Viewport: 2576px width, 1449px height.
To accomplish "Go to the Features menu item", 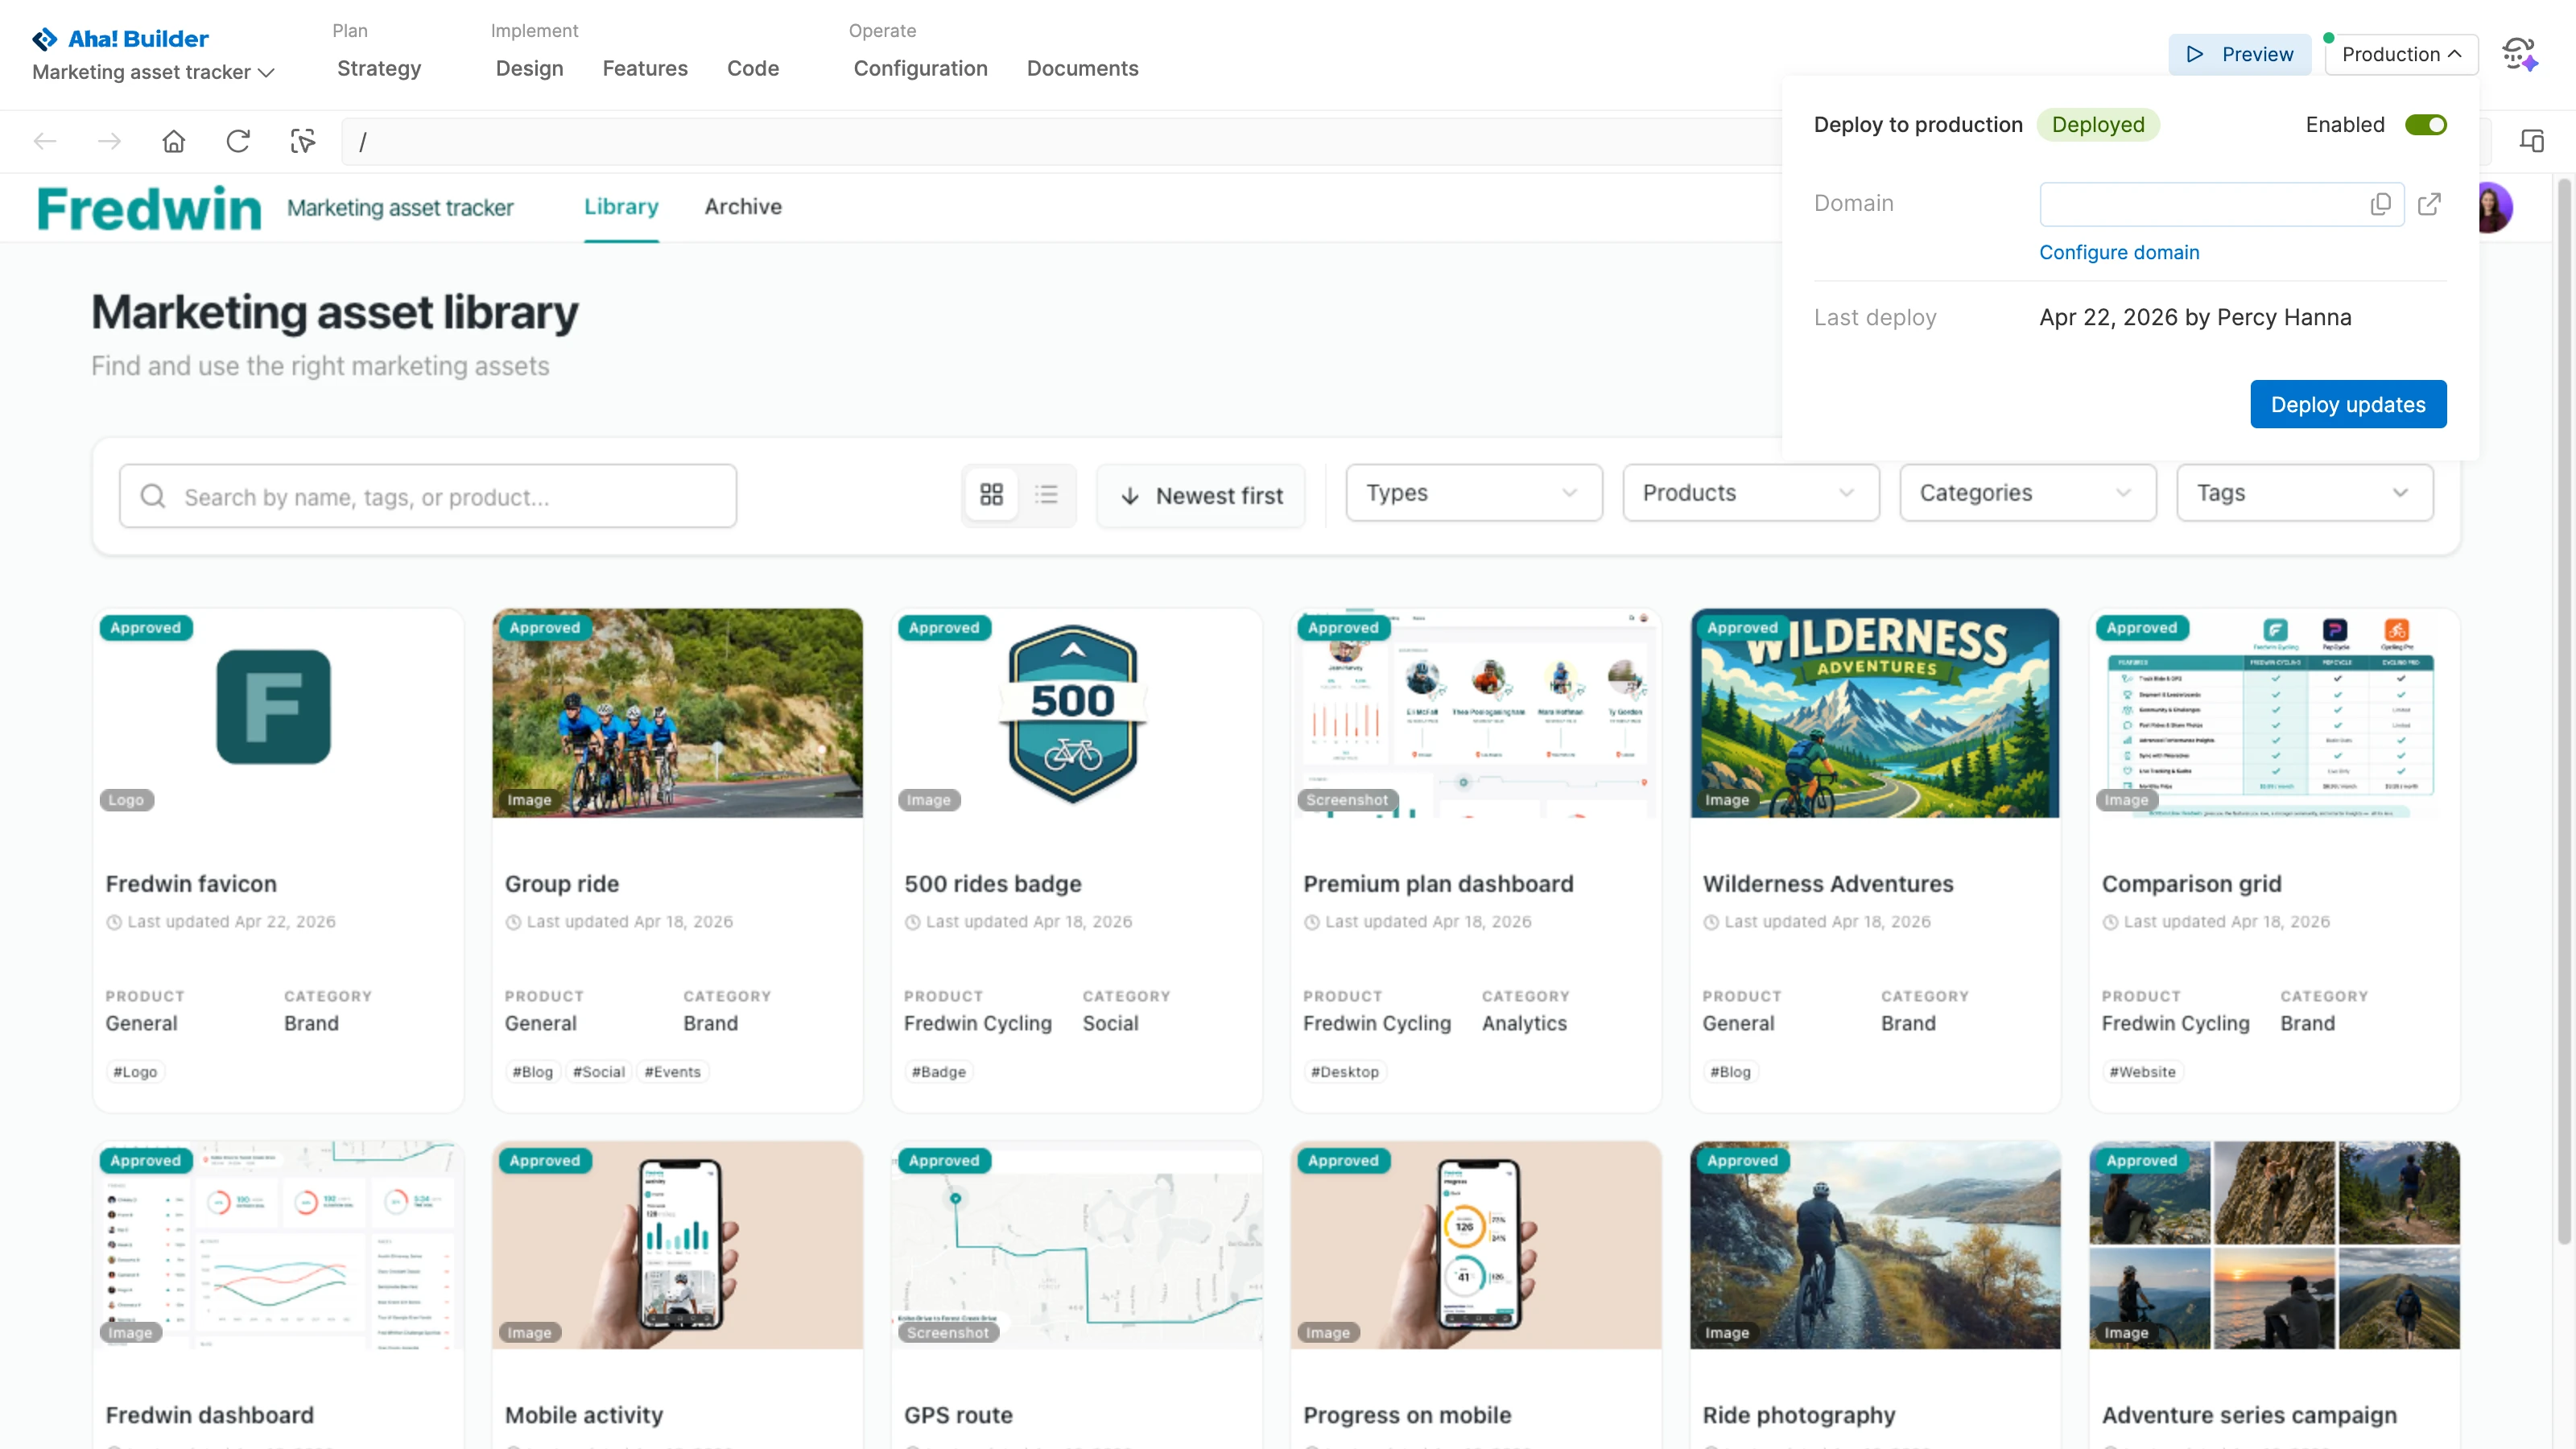I will pyautogui.click(x=644, y=68).
